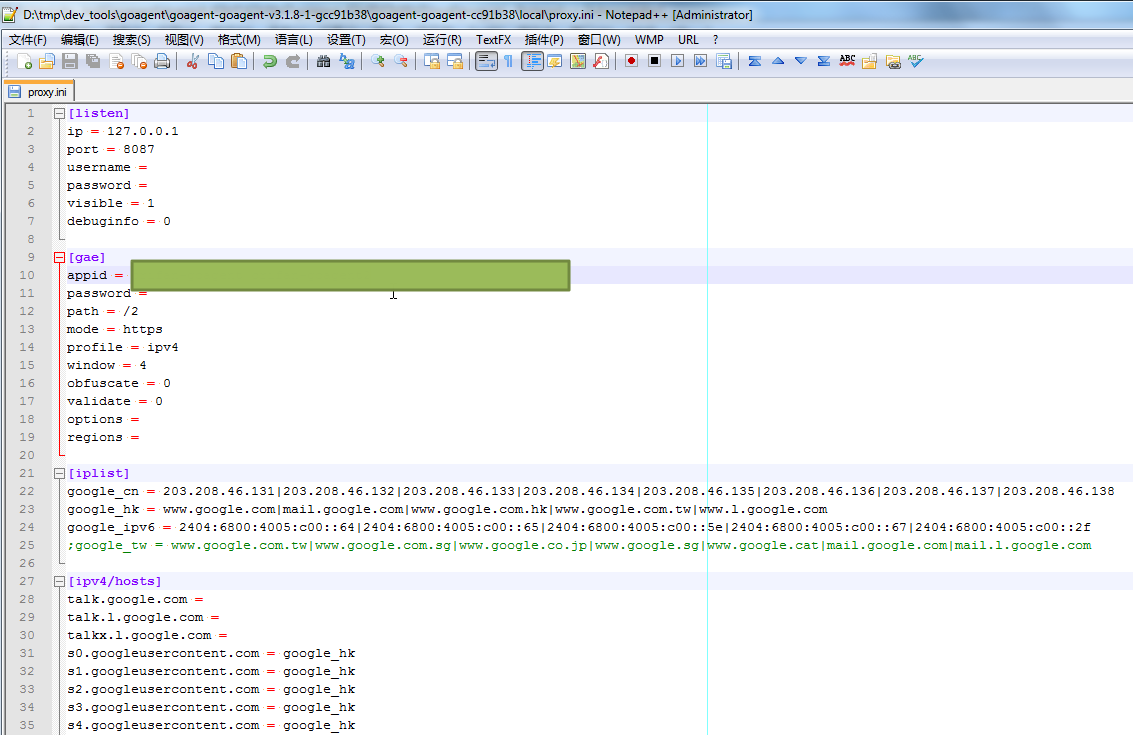Run macro multiple times icon

point(701,61)
